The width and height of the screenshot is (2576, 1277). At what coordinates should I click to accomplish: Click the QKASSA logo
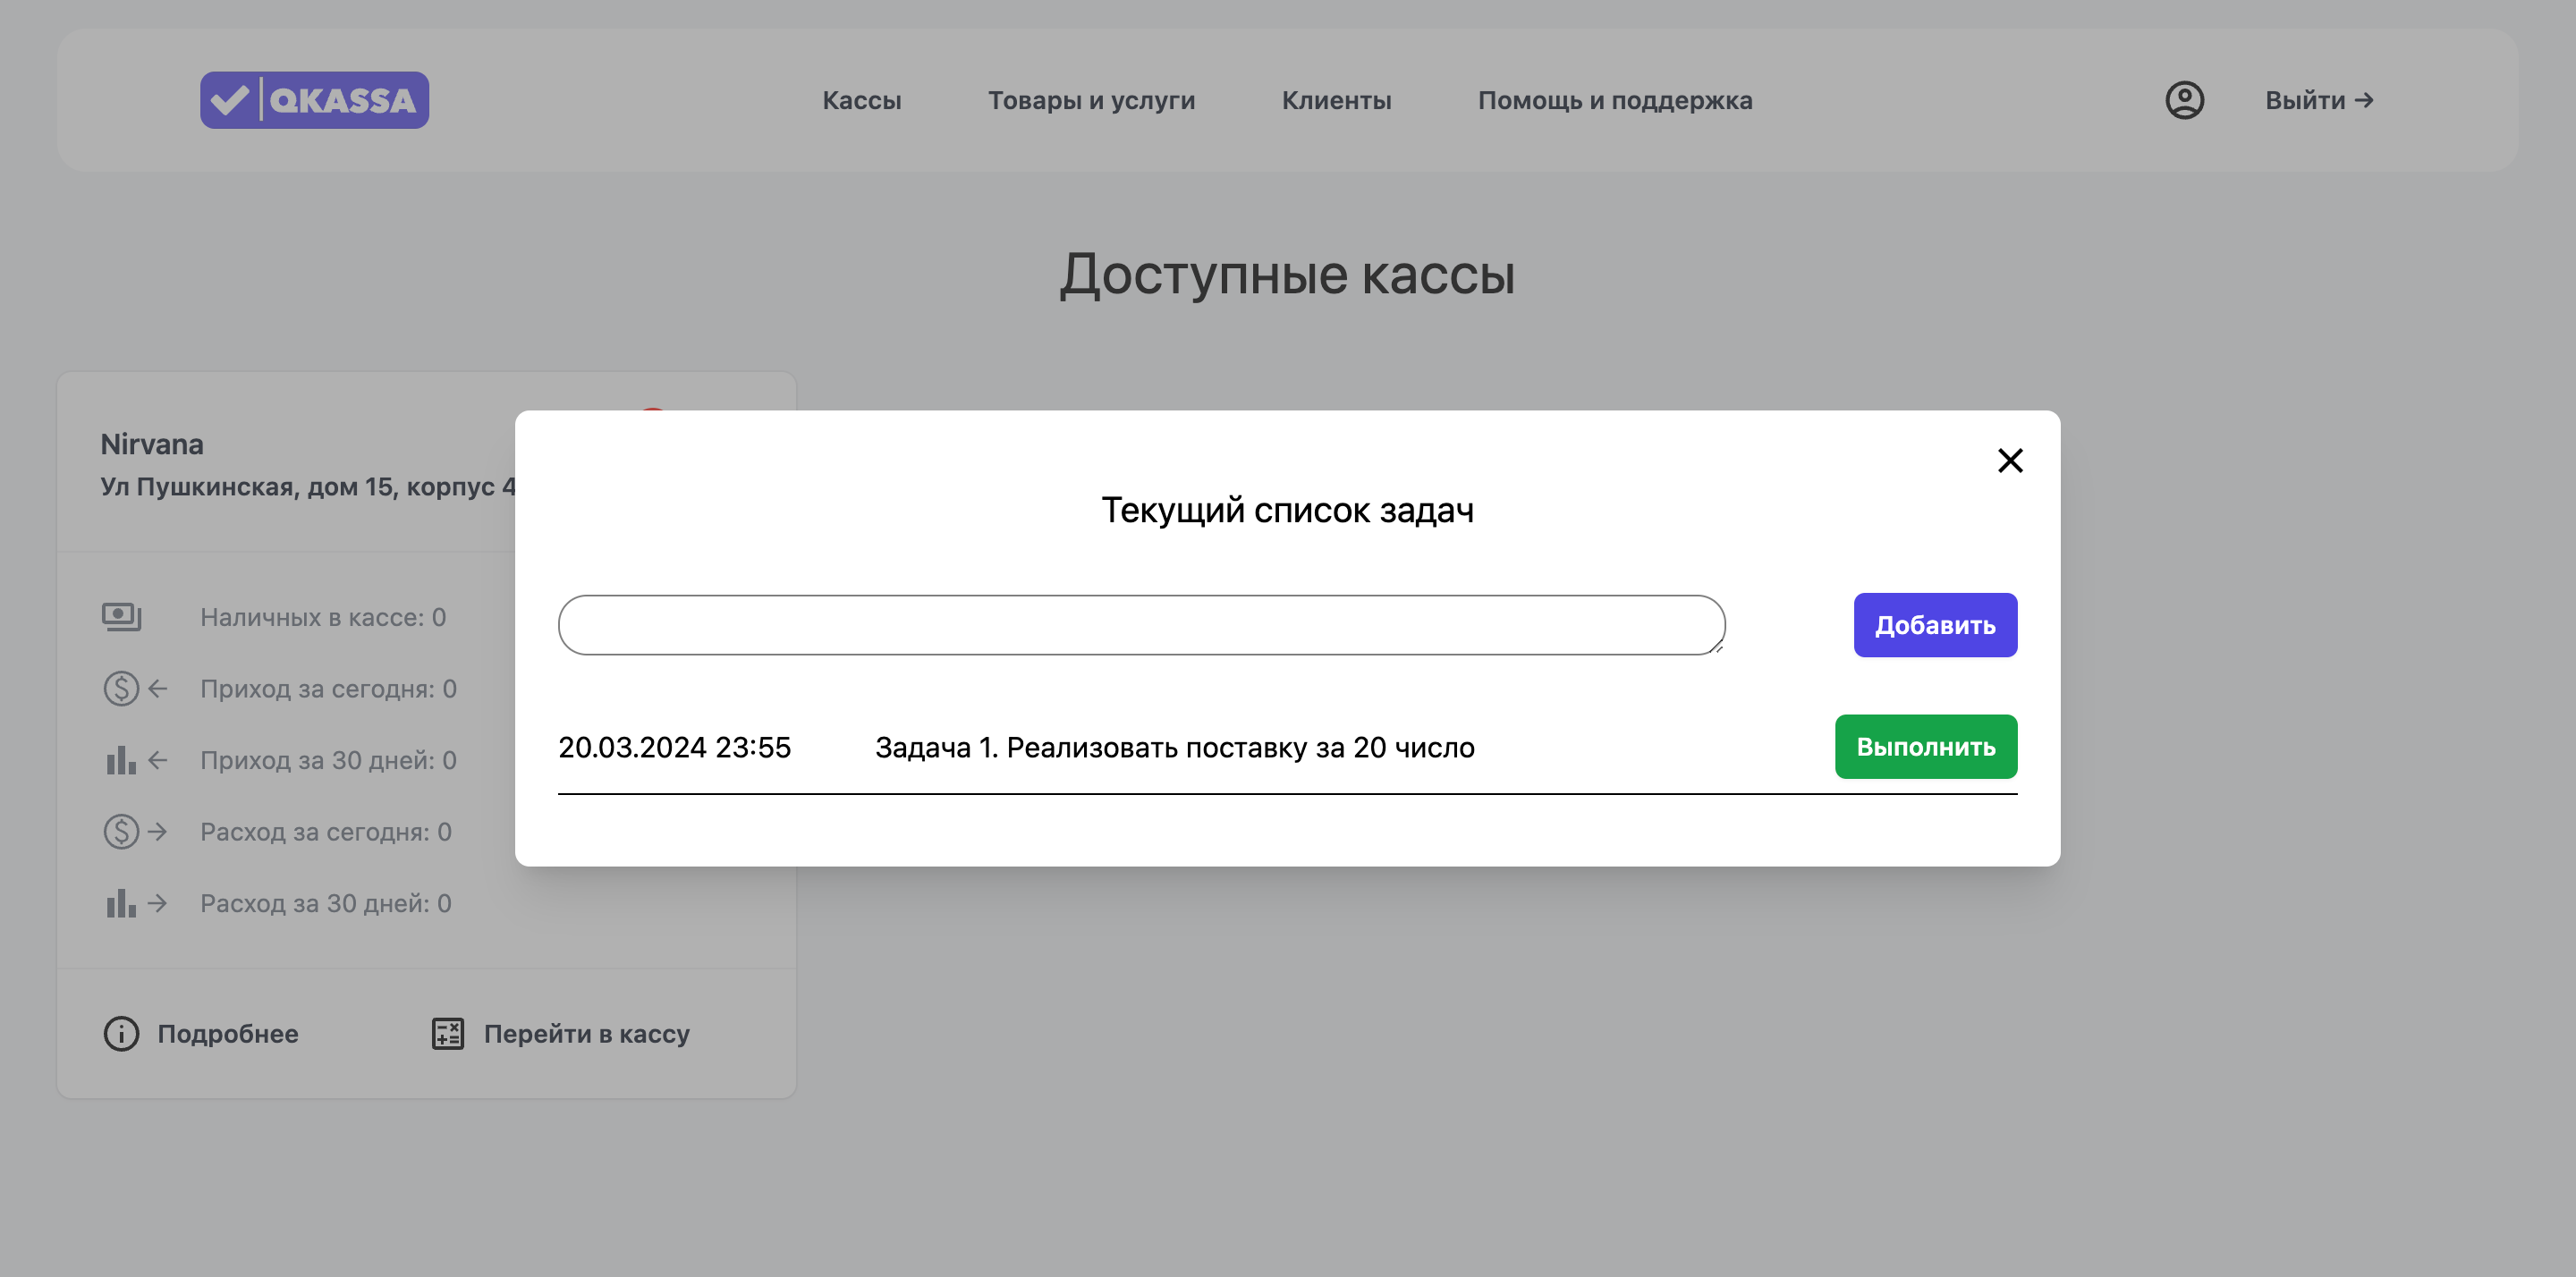coord(314,100)
